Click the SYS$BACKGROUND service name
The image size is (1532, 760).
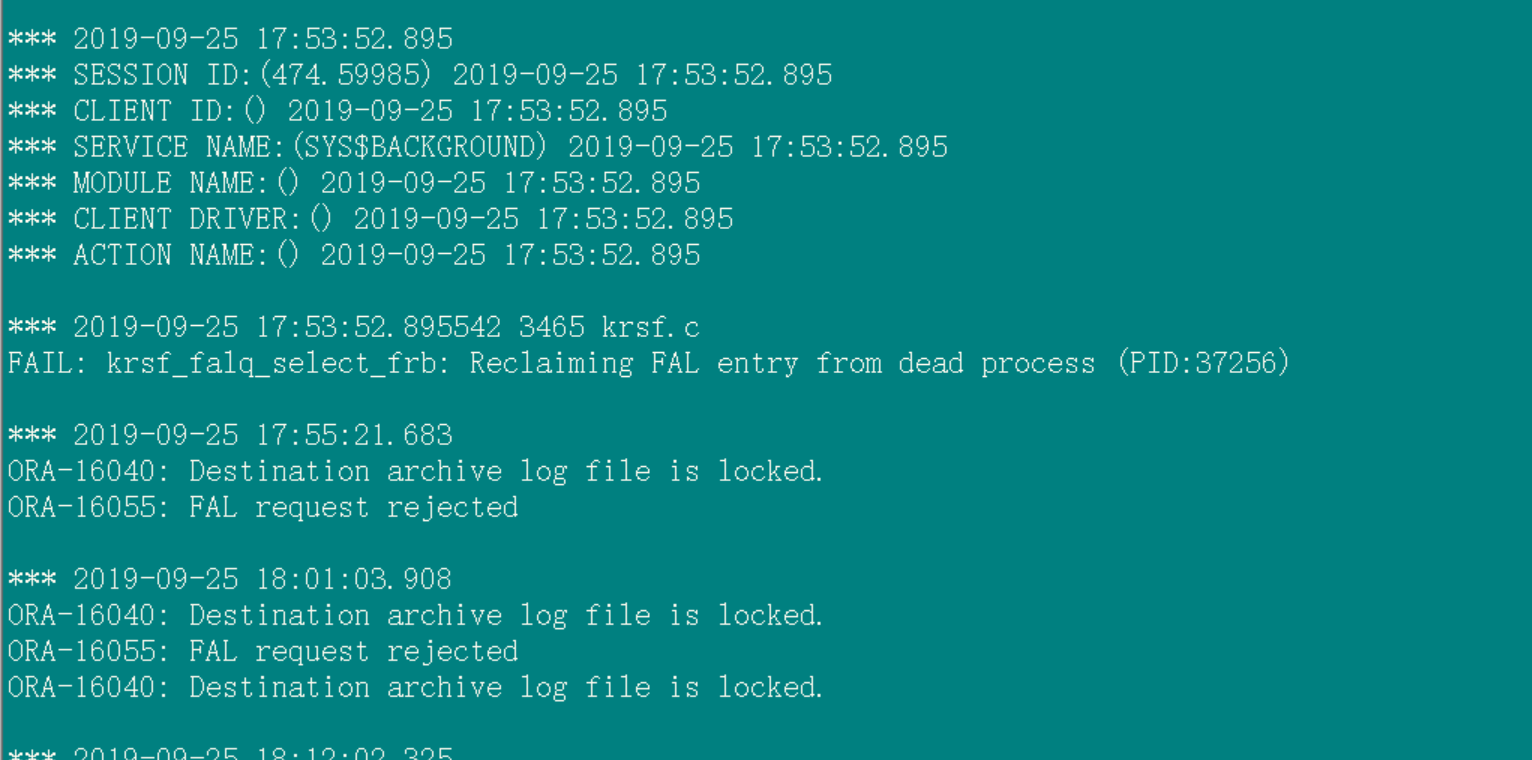[419, 147]
